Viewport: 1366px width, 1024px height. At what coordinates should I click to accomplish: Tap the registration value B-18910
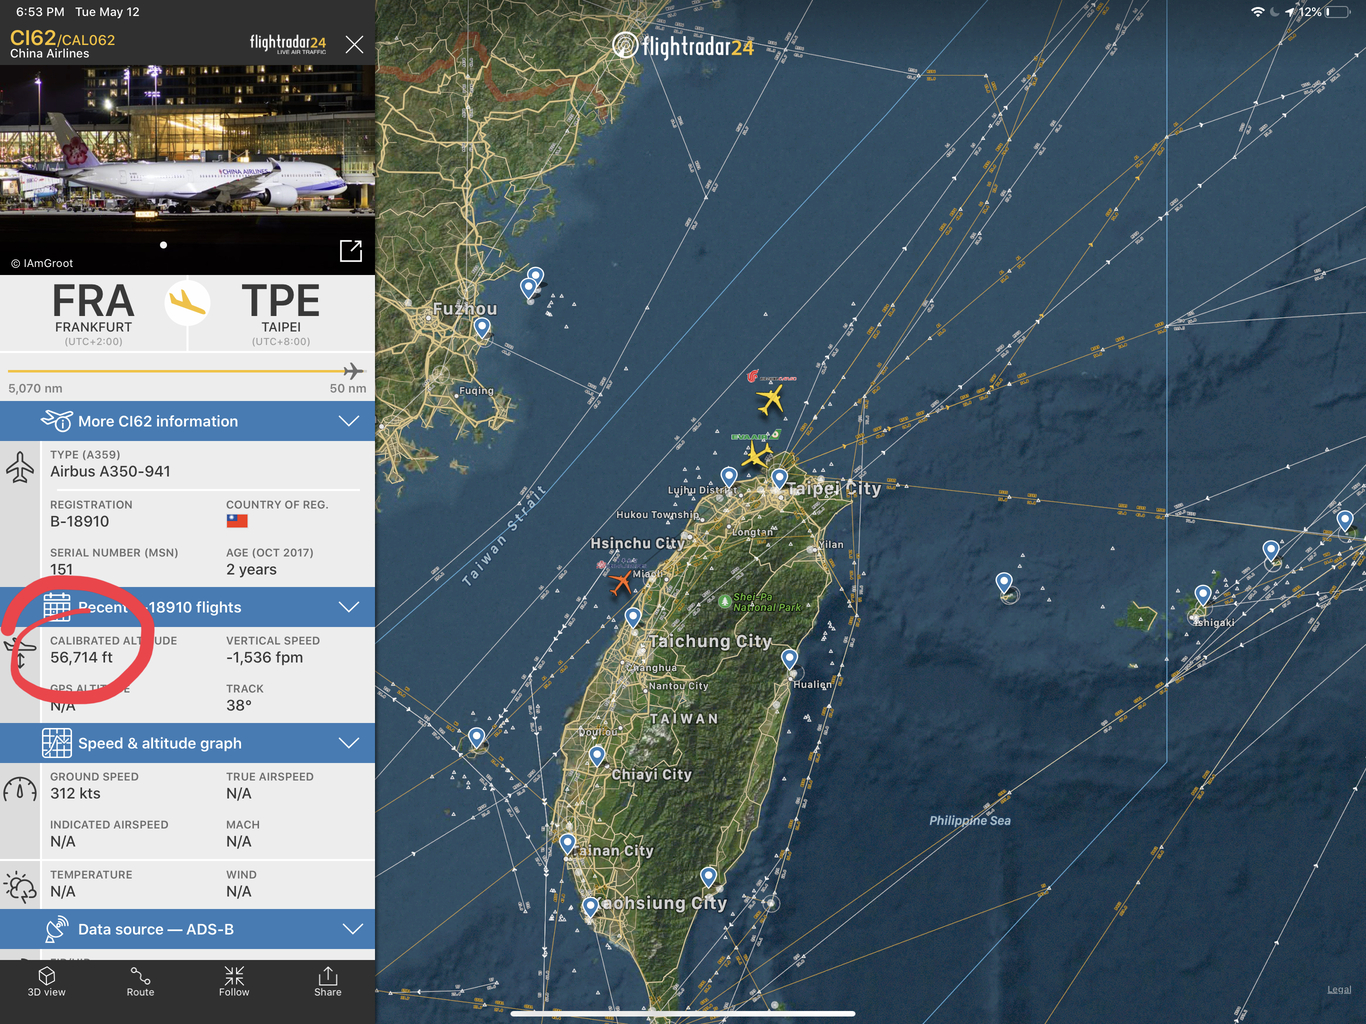pos(80,522)
